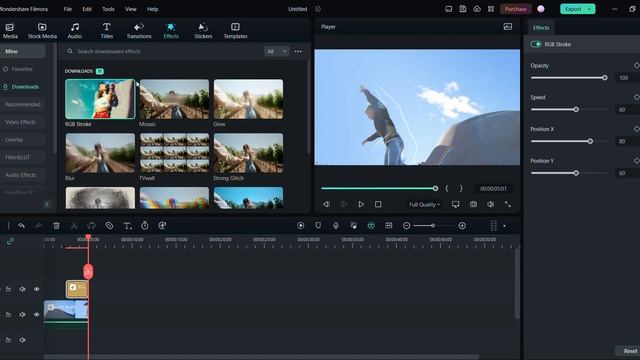Screen dimensions: 640x360
Task: Click the player fullscreen expand icon
Action: 508,204
